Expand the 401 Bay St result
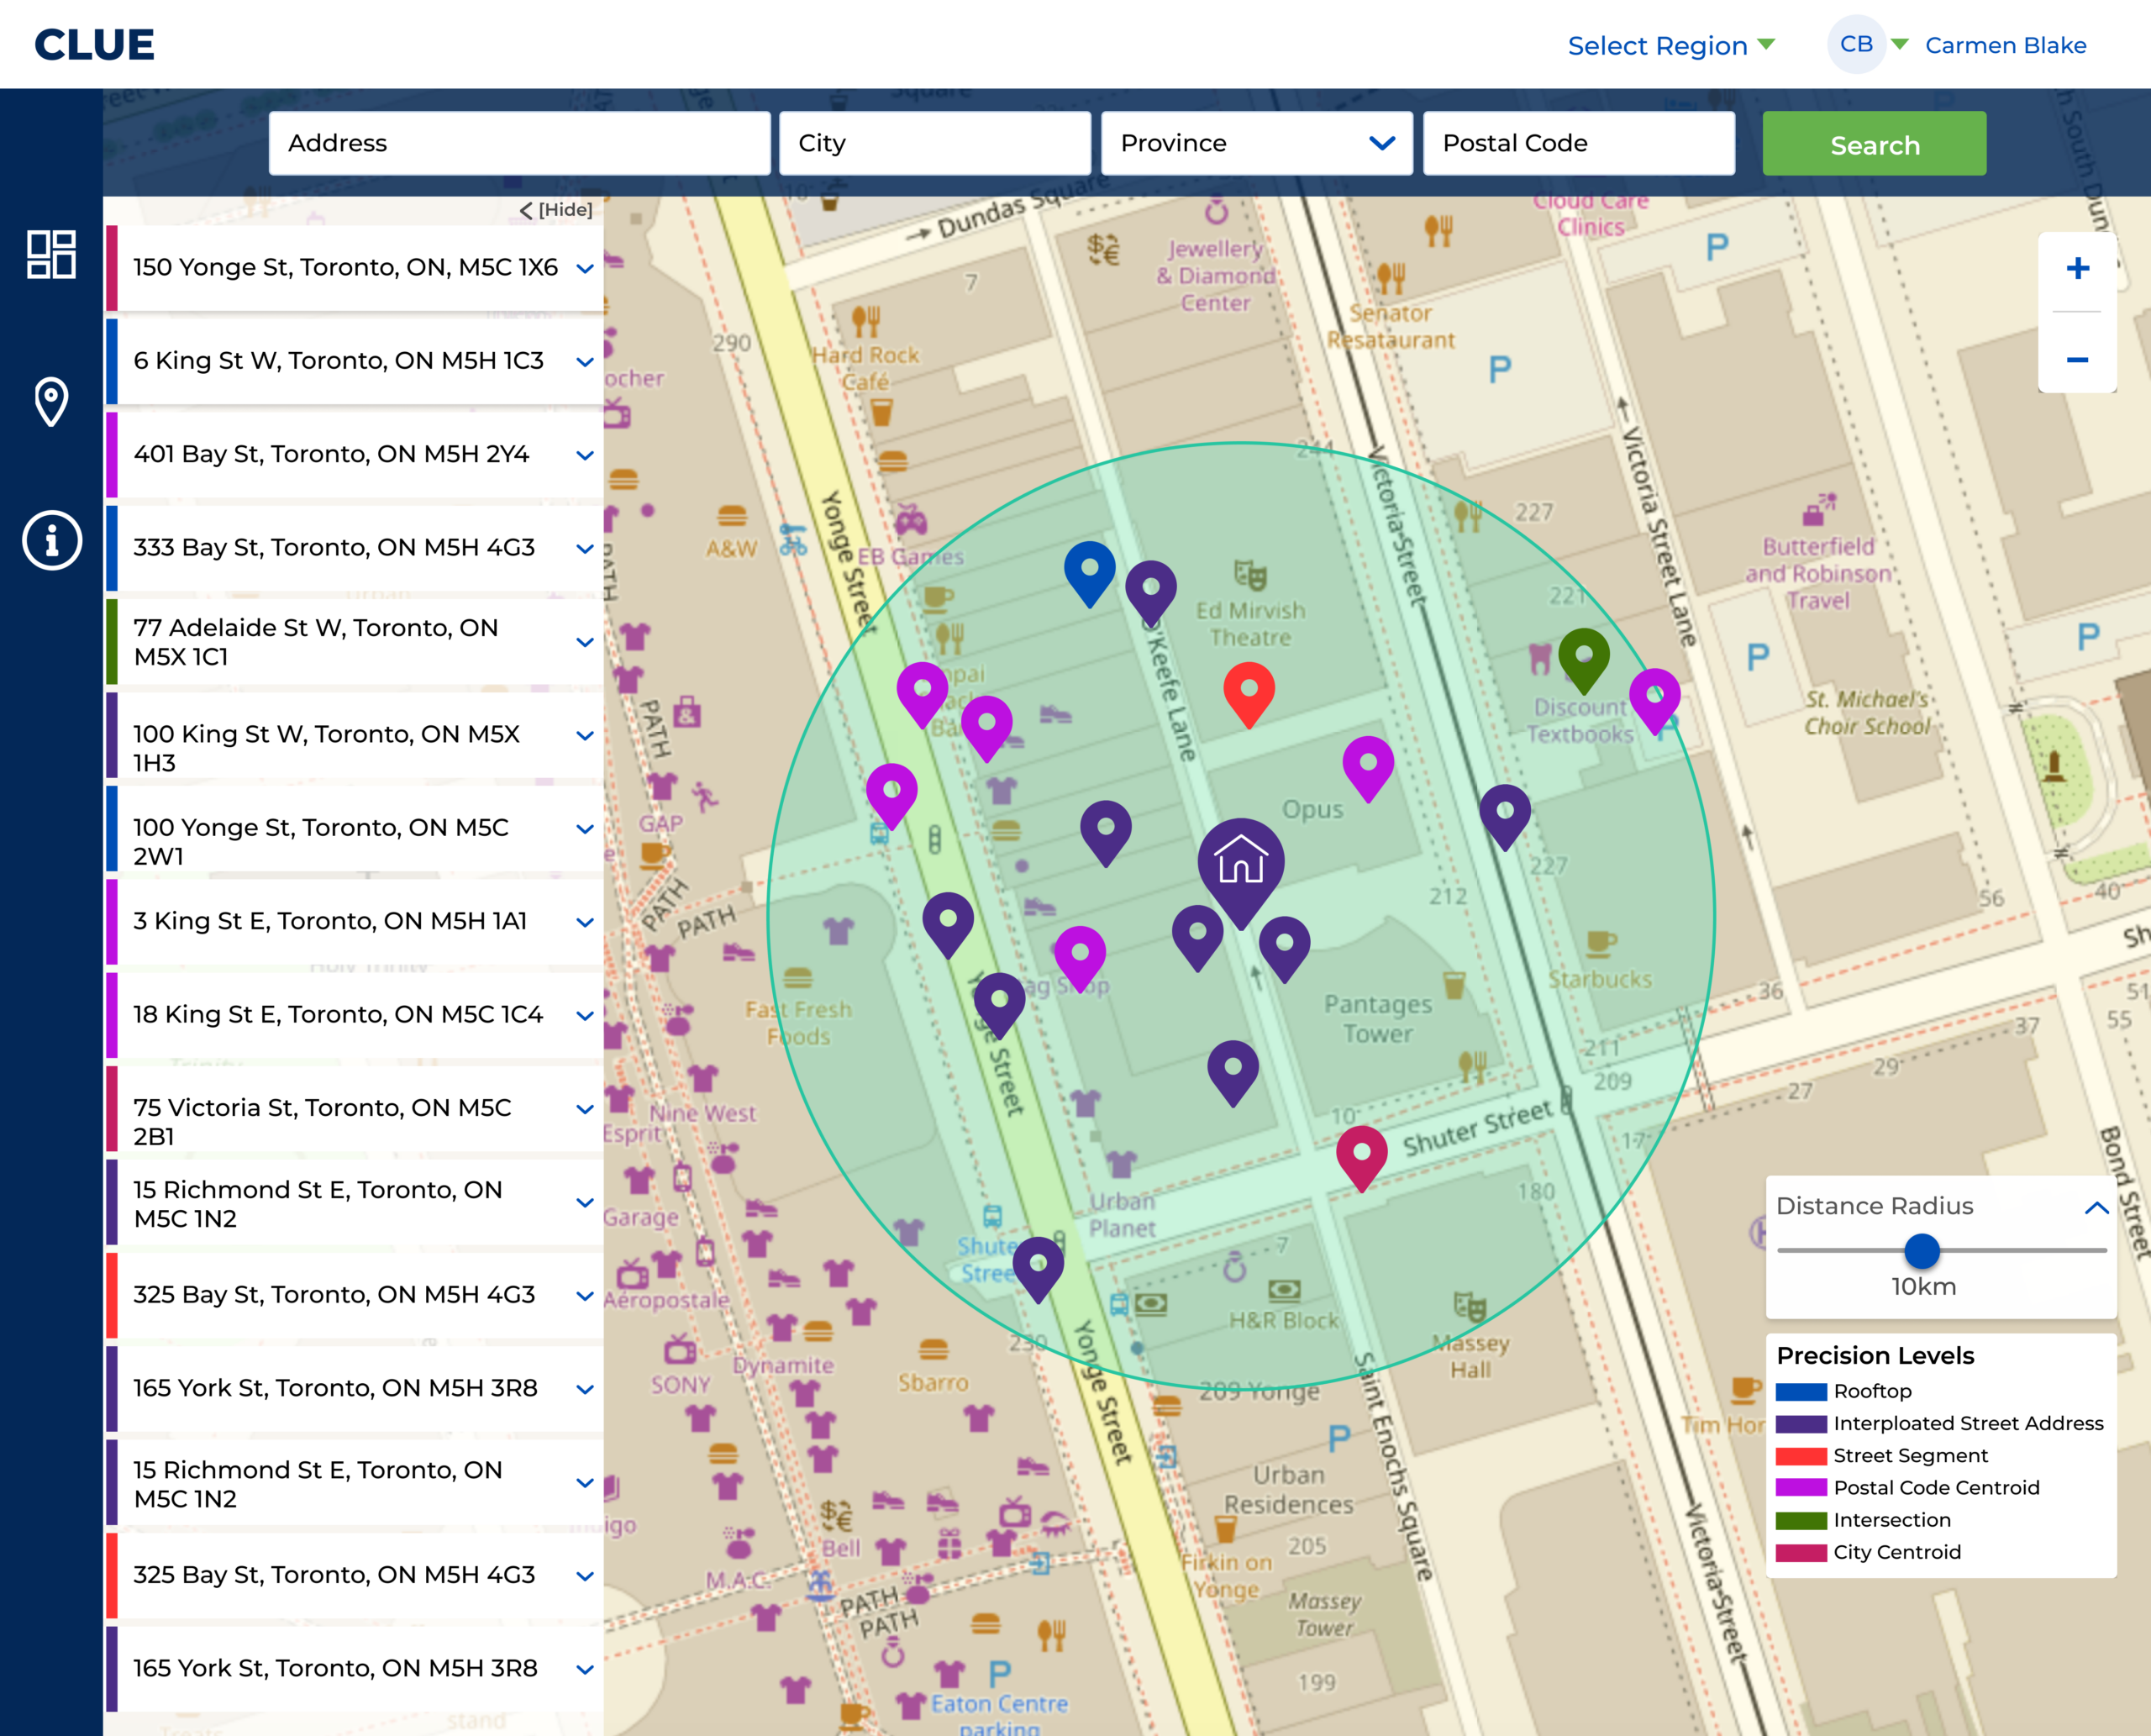The height and width of the screenshot is (1736, 2151). point(585,455)
